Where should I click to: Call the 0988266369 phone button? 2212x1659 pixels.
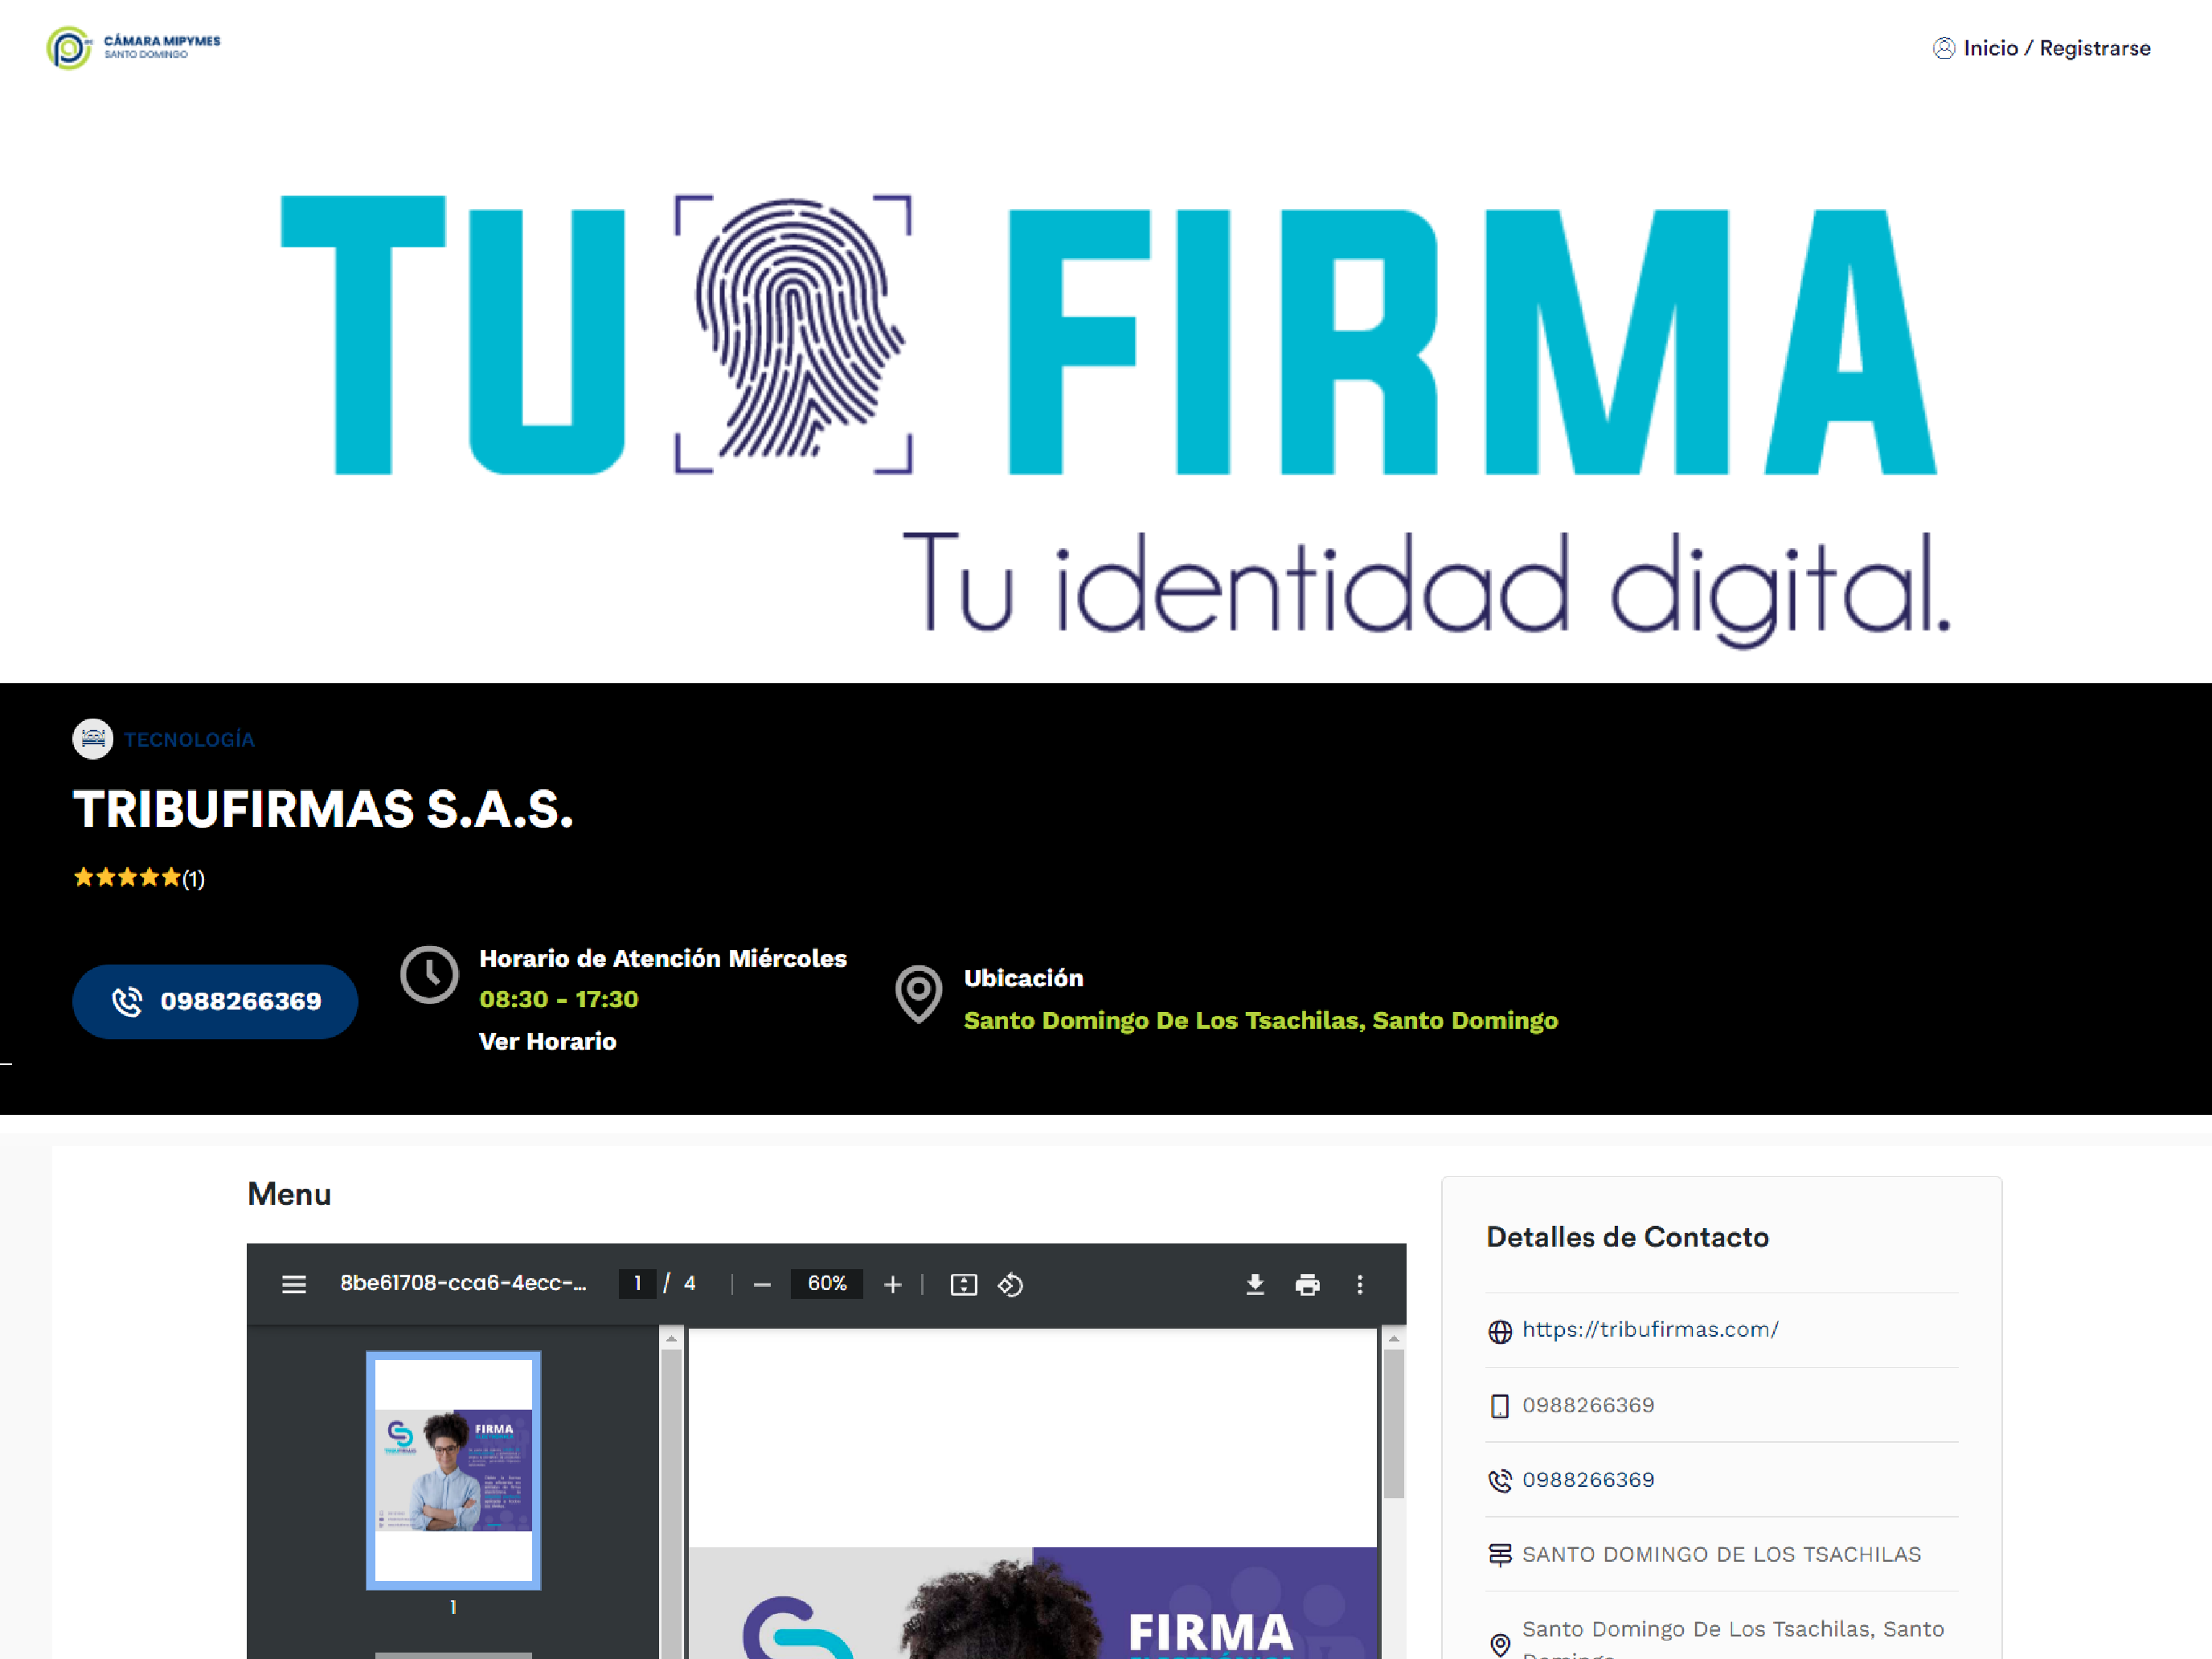215,1001
